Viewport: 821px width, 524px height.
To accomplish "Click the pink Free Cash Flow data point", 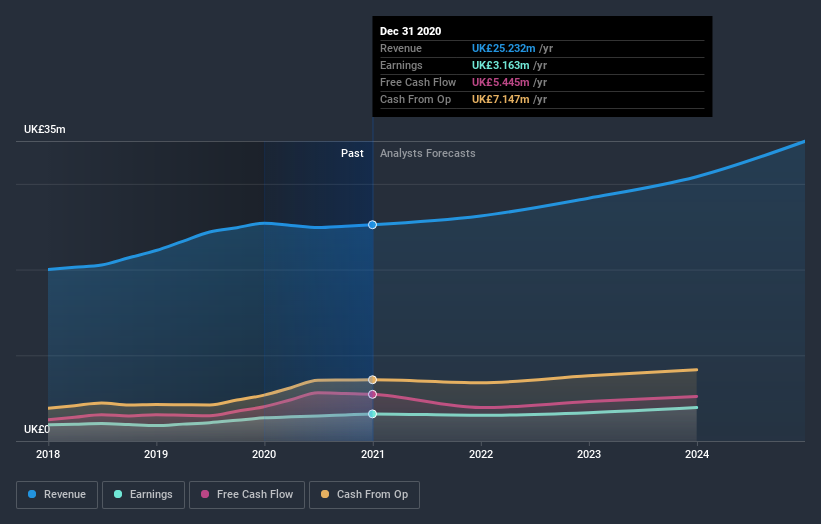I will click(372, 394).
